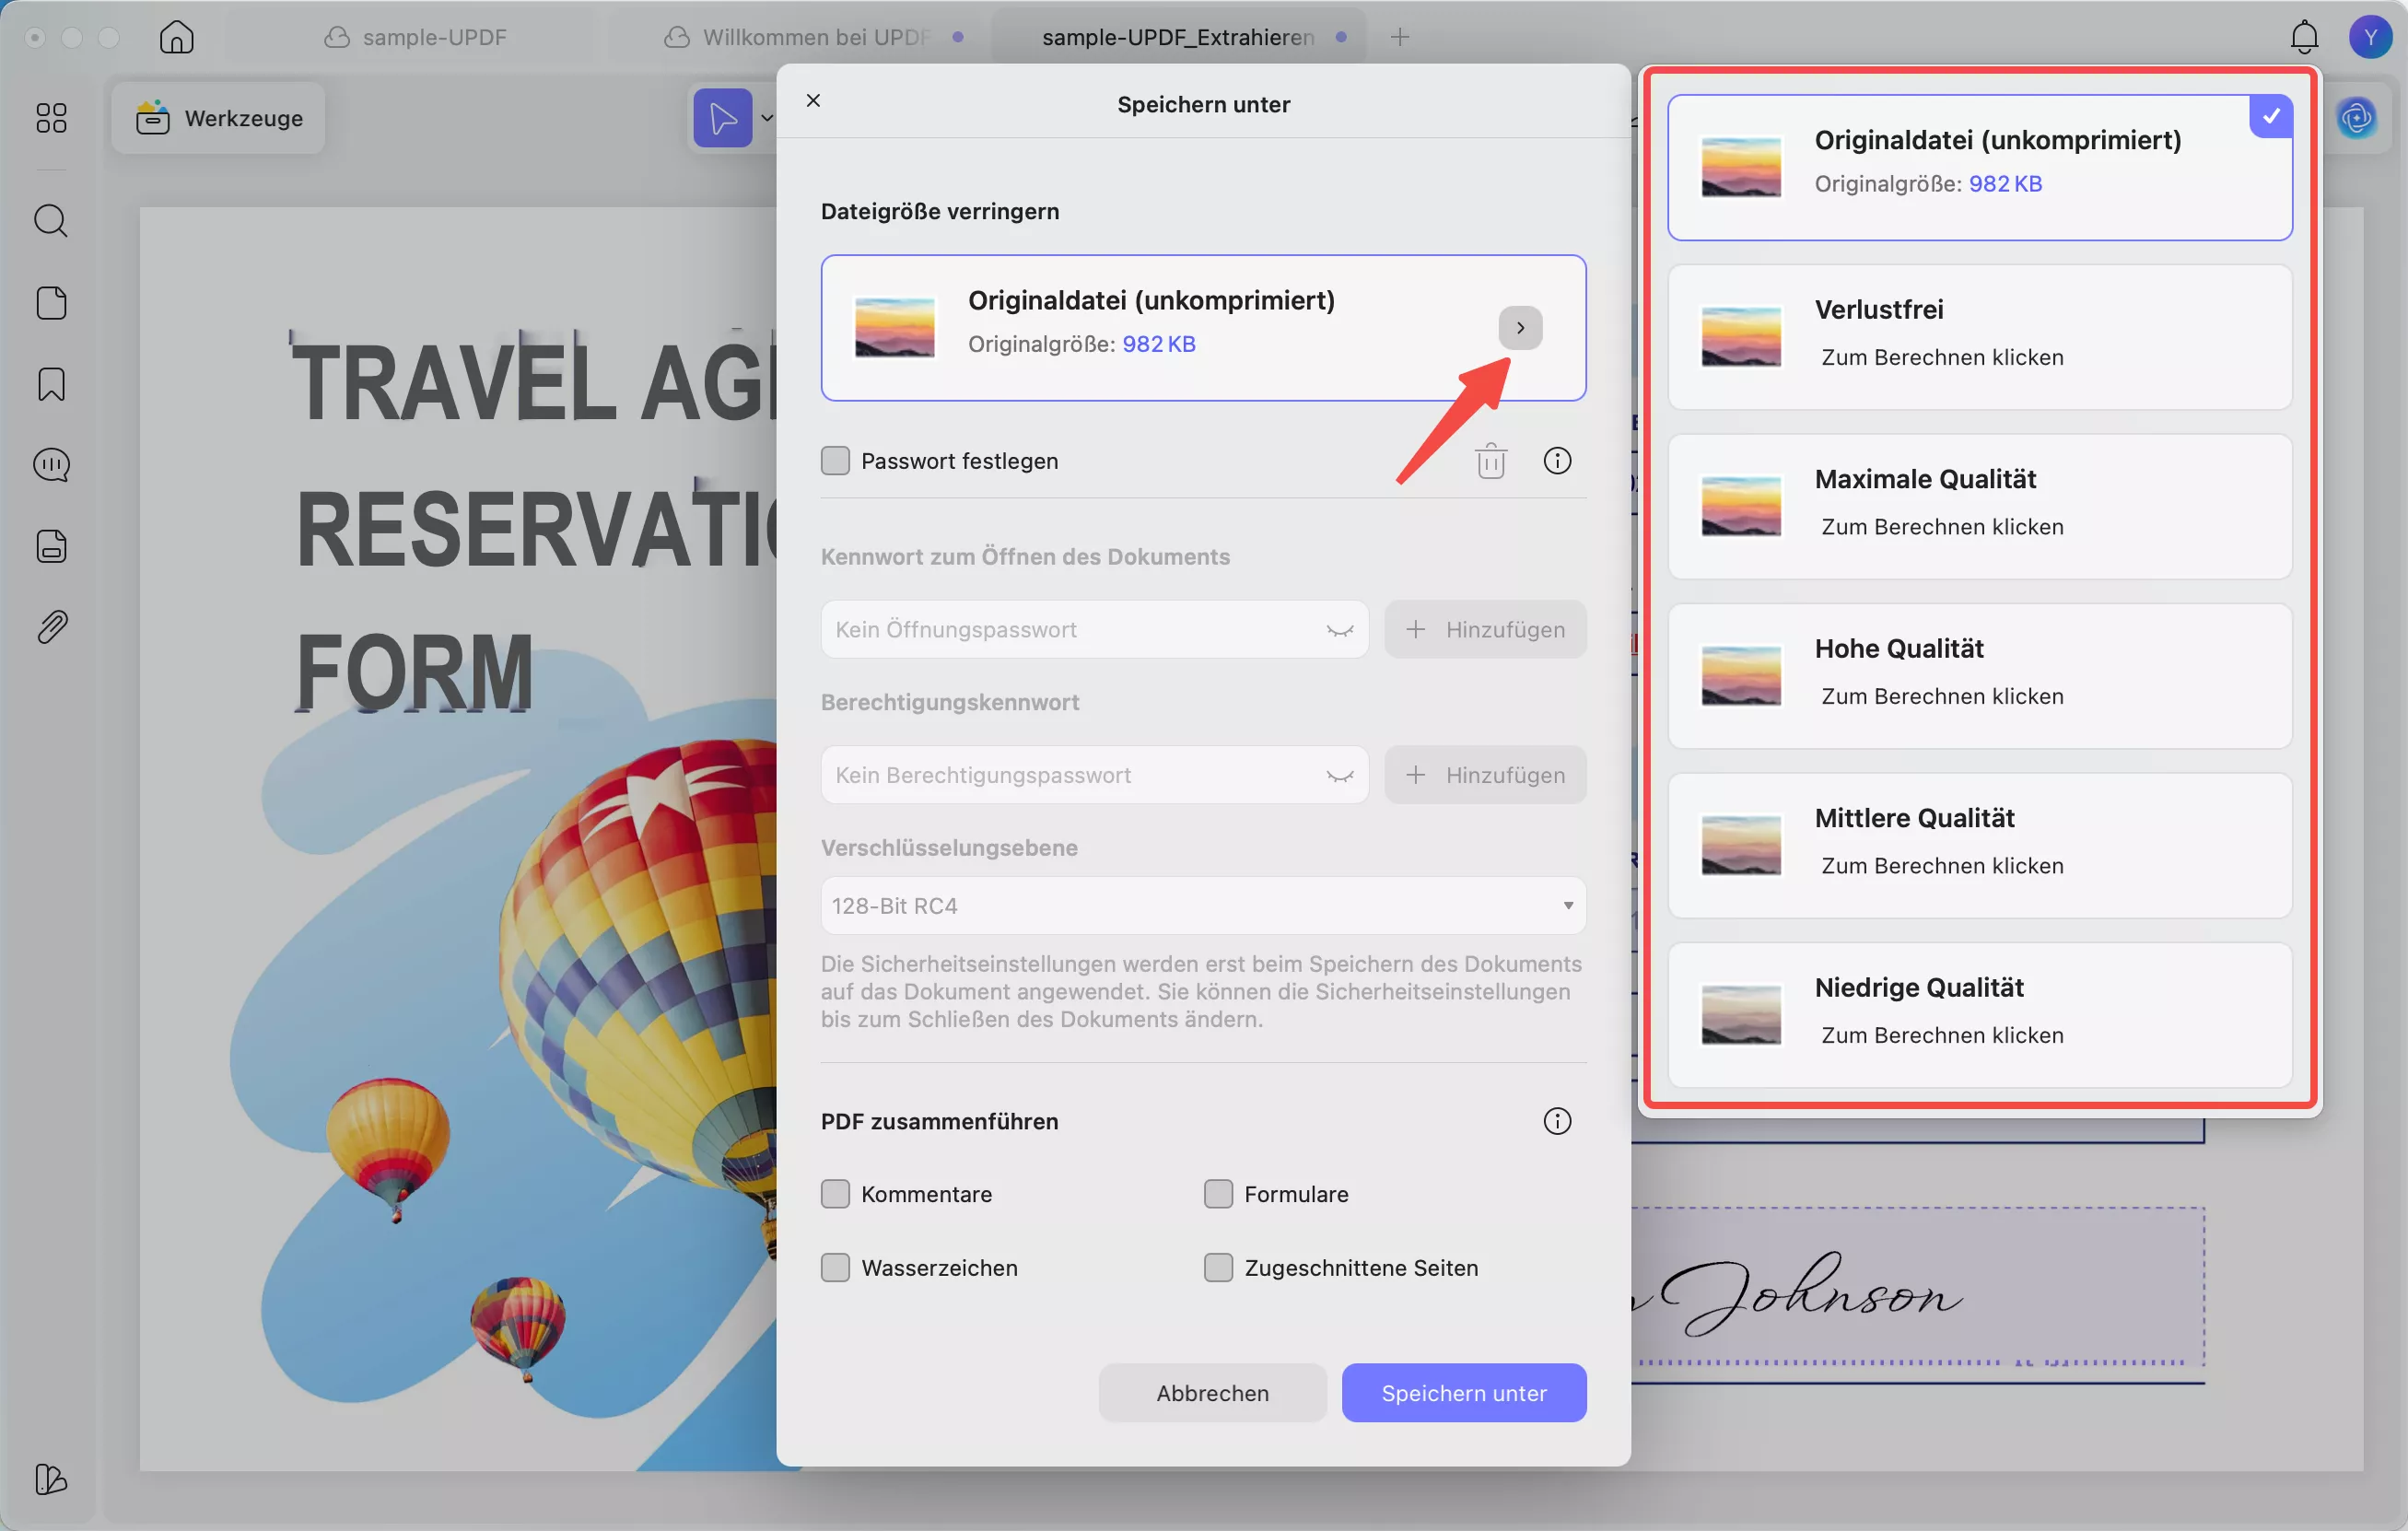Open the Werkzeuge tools menu
2408x1531 pixels.
[x=219, y=118]
